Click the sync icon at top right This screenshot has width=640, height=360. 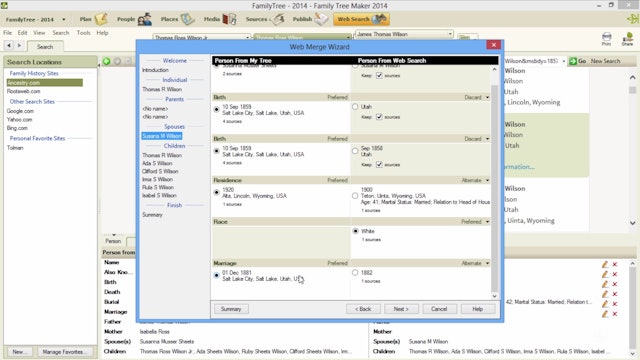pos(633,19)
